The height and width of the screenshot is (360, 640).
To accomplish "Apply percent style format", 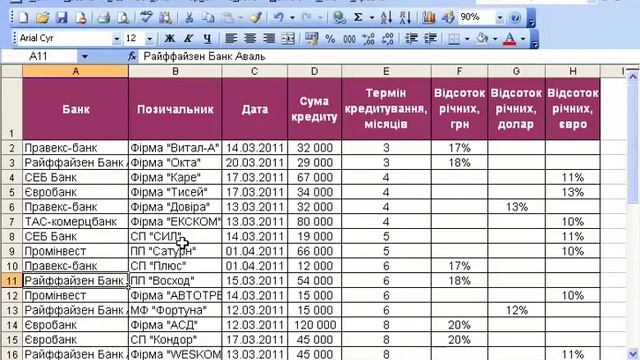I will [330, 39].
